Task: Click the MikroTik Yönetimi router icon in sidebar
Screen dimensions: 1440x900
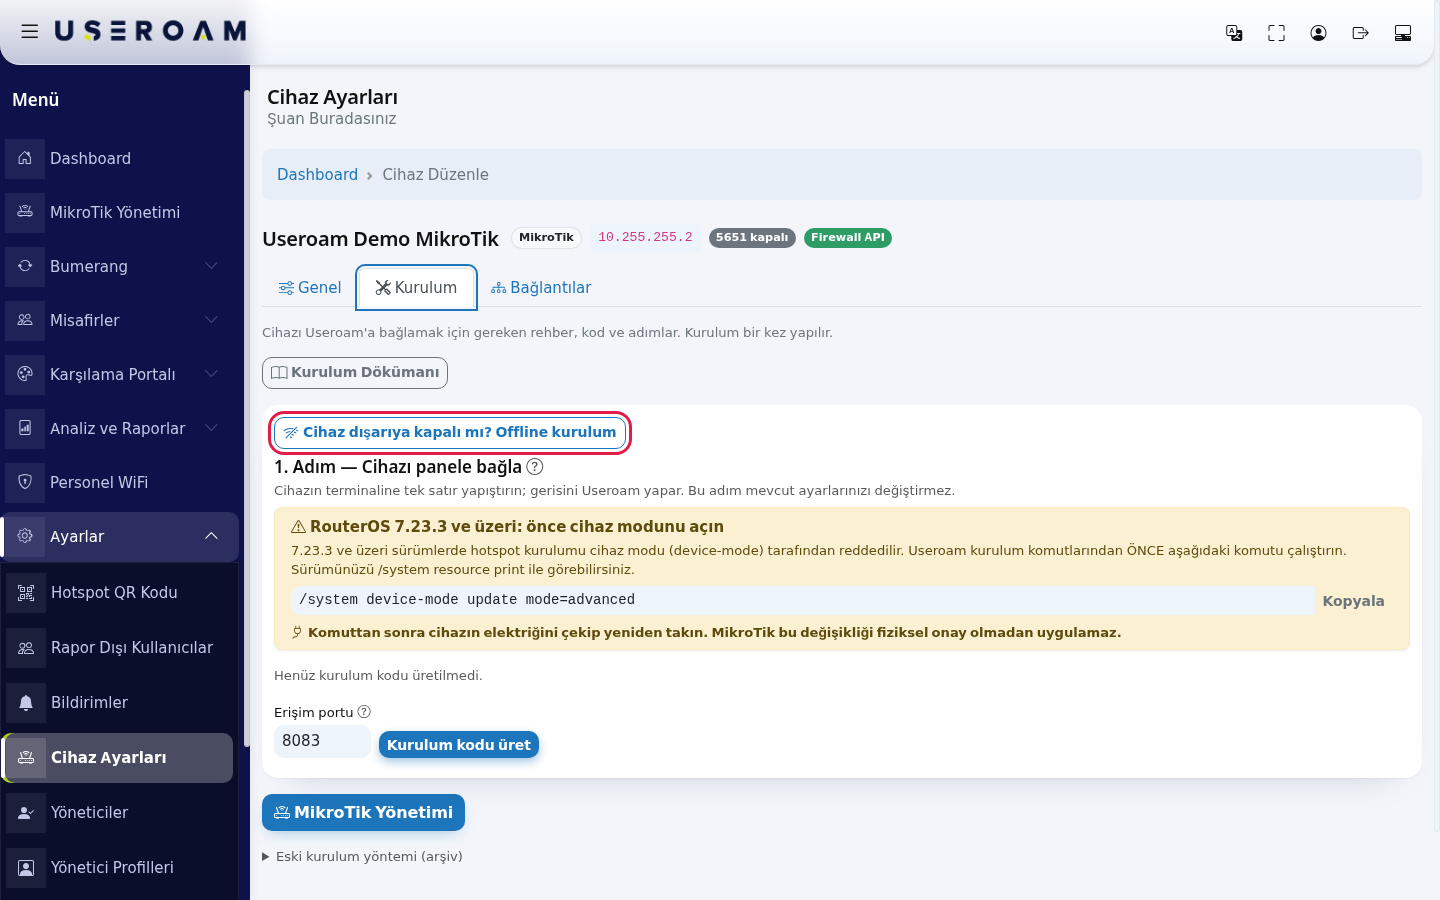Action: tap(25, 212)
